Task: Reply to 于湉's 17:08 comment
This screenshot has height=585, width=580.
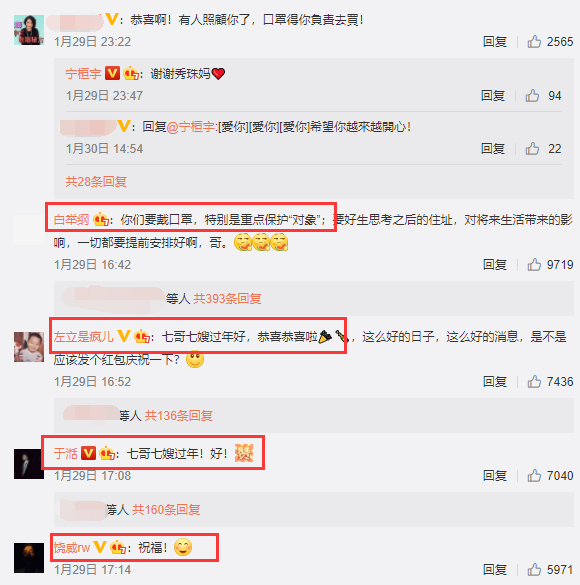Action: [x=495, y=475]
